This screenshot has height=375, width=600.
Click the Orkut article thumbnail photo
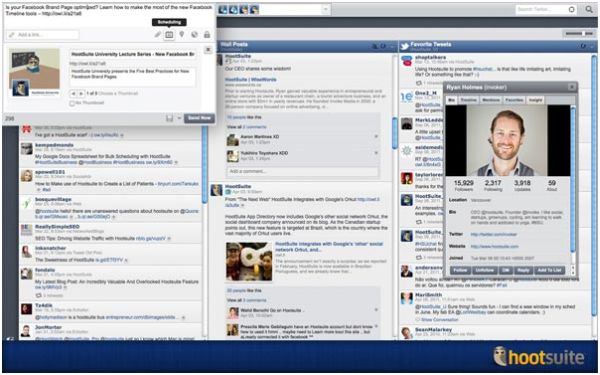(249, 261)
